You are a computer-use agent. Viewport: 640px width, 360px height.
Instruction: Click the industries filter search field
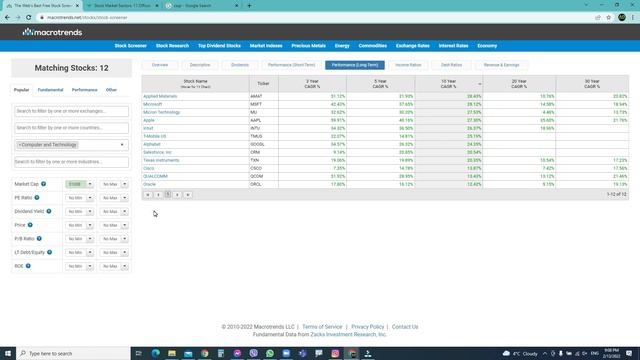(71, 162)
